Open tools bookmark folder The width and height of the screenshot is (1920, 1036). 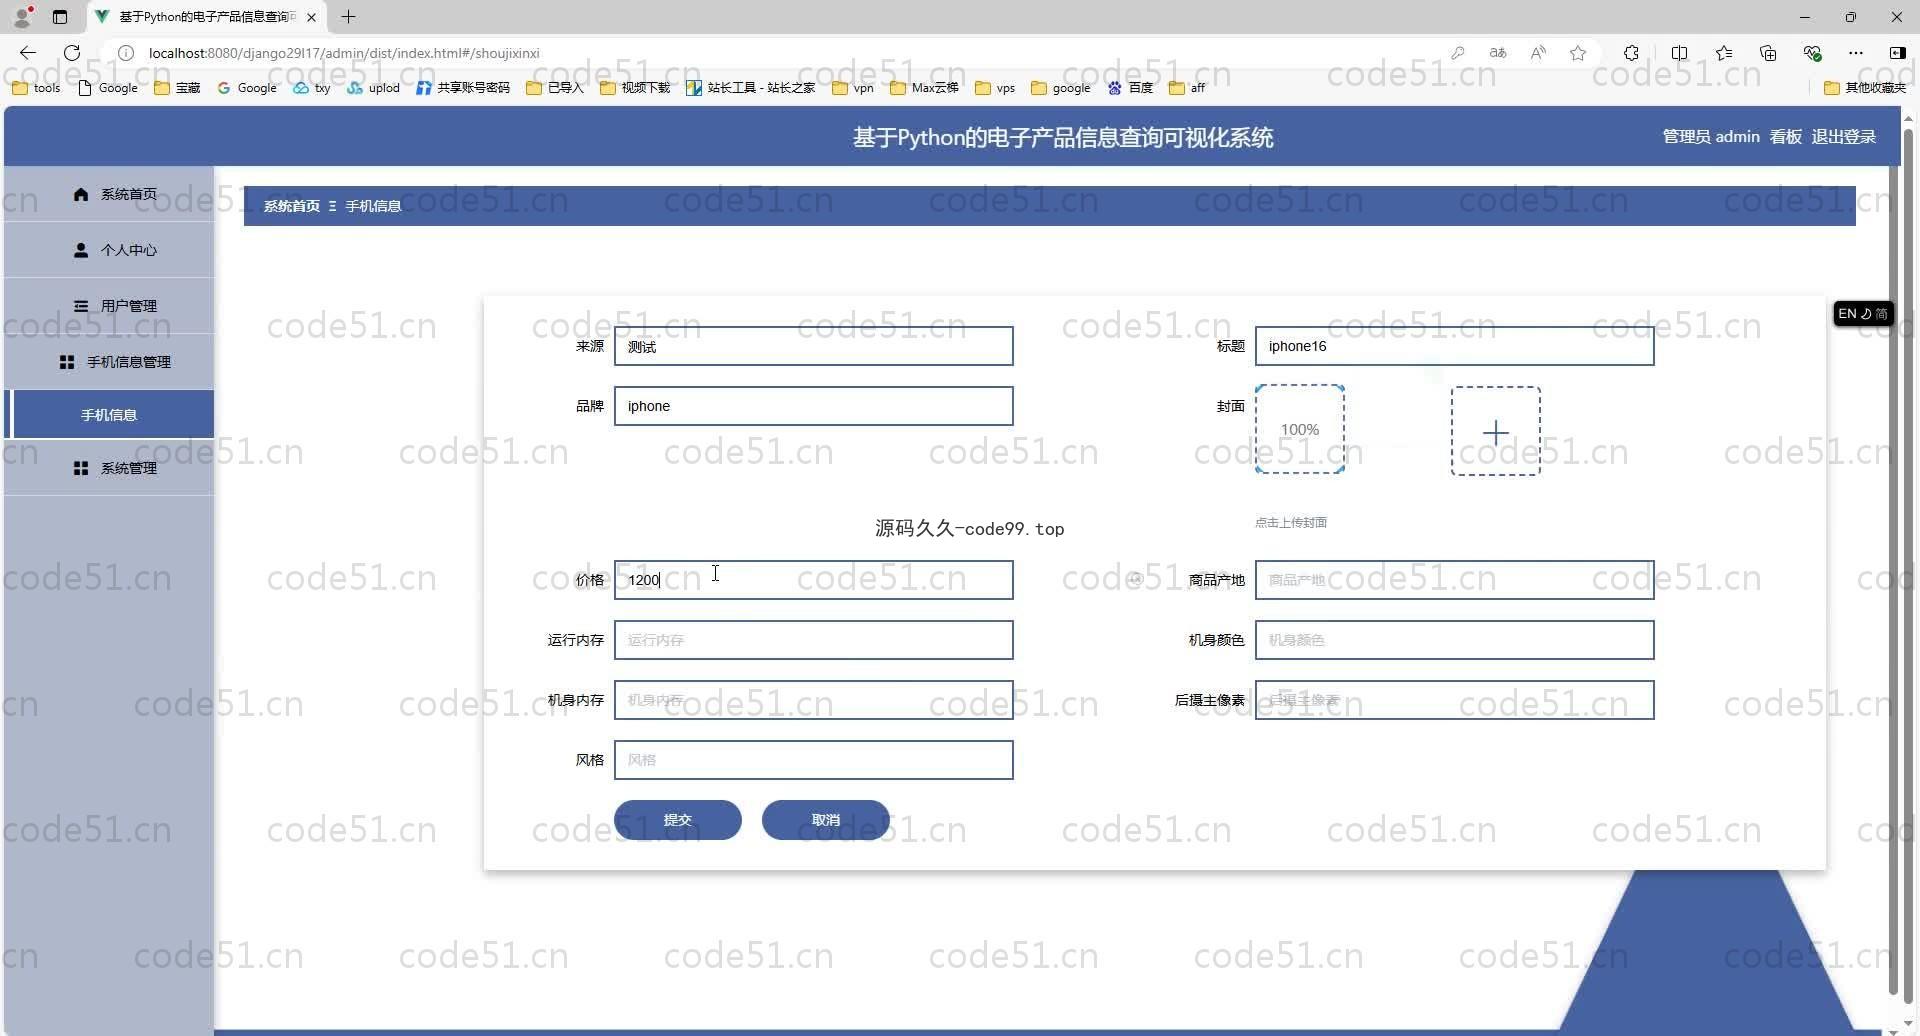point(36,88)
